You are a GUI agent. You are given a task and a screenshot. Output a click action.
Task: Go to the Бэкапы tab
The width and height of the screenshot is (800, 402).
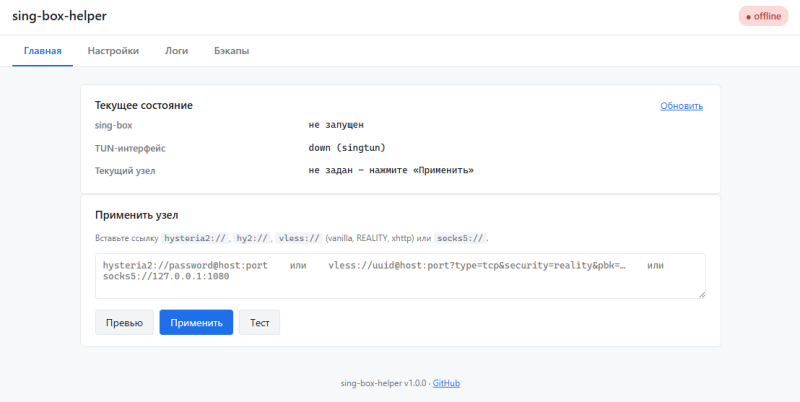(x=232, y=51)
